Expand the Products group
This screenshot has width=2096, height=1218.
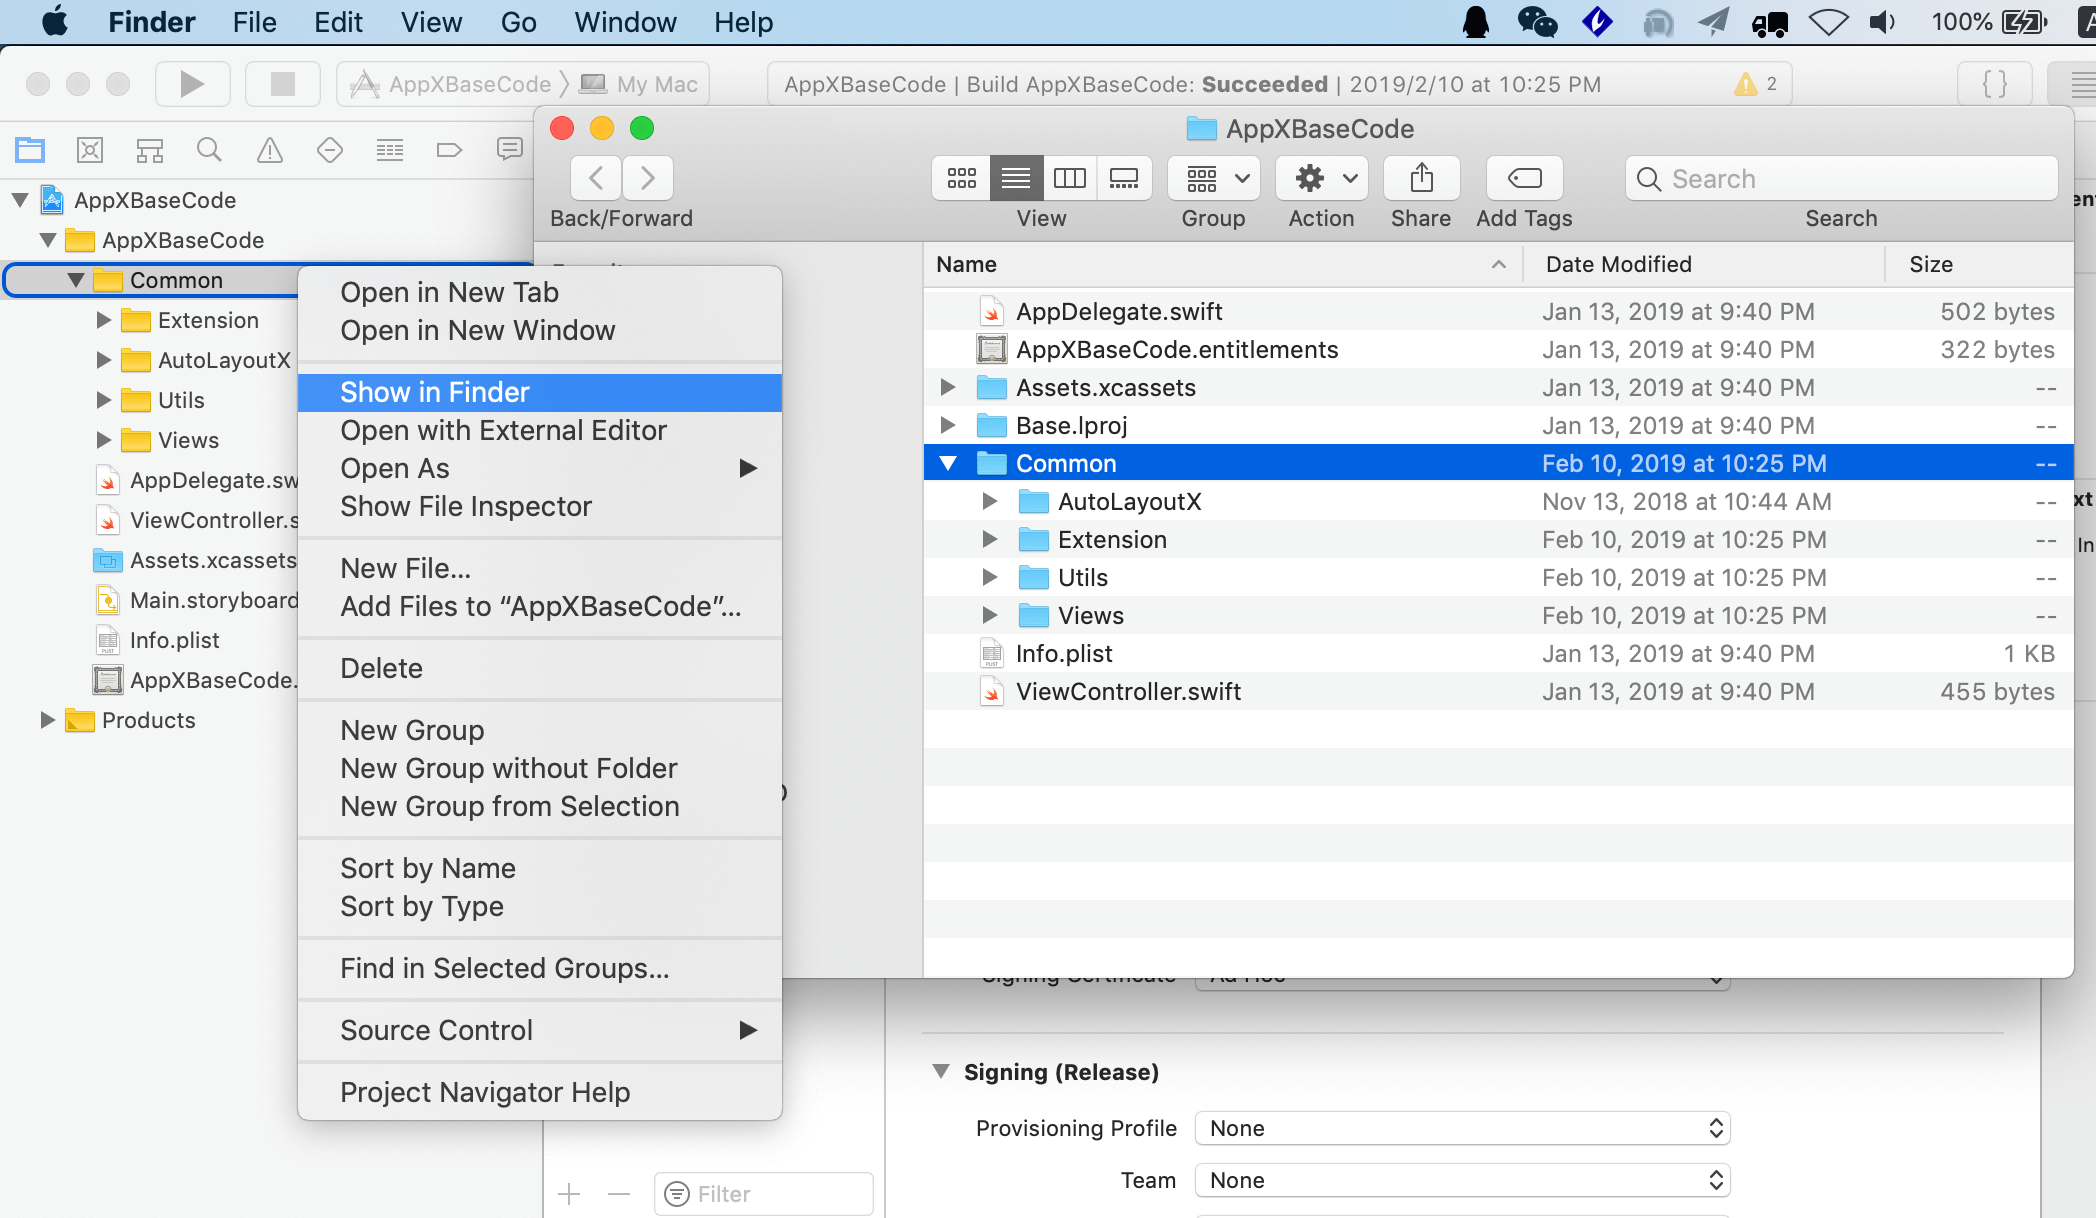pyautogui.click(x=47, y=720)
